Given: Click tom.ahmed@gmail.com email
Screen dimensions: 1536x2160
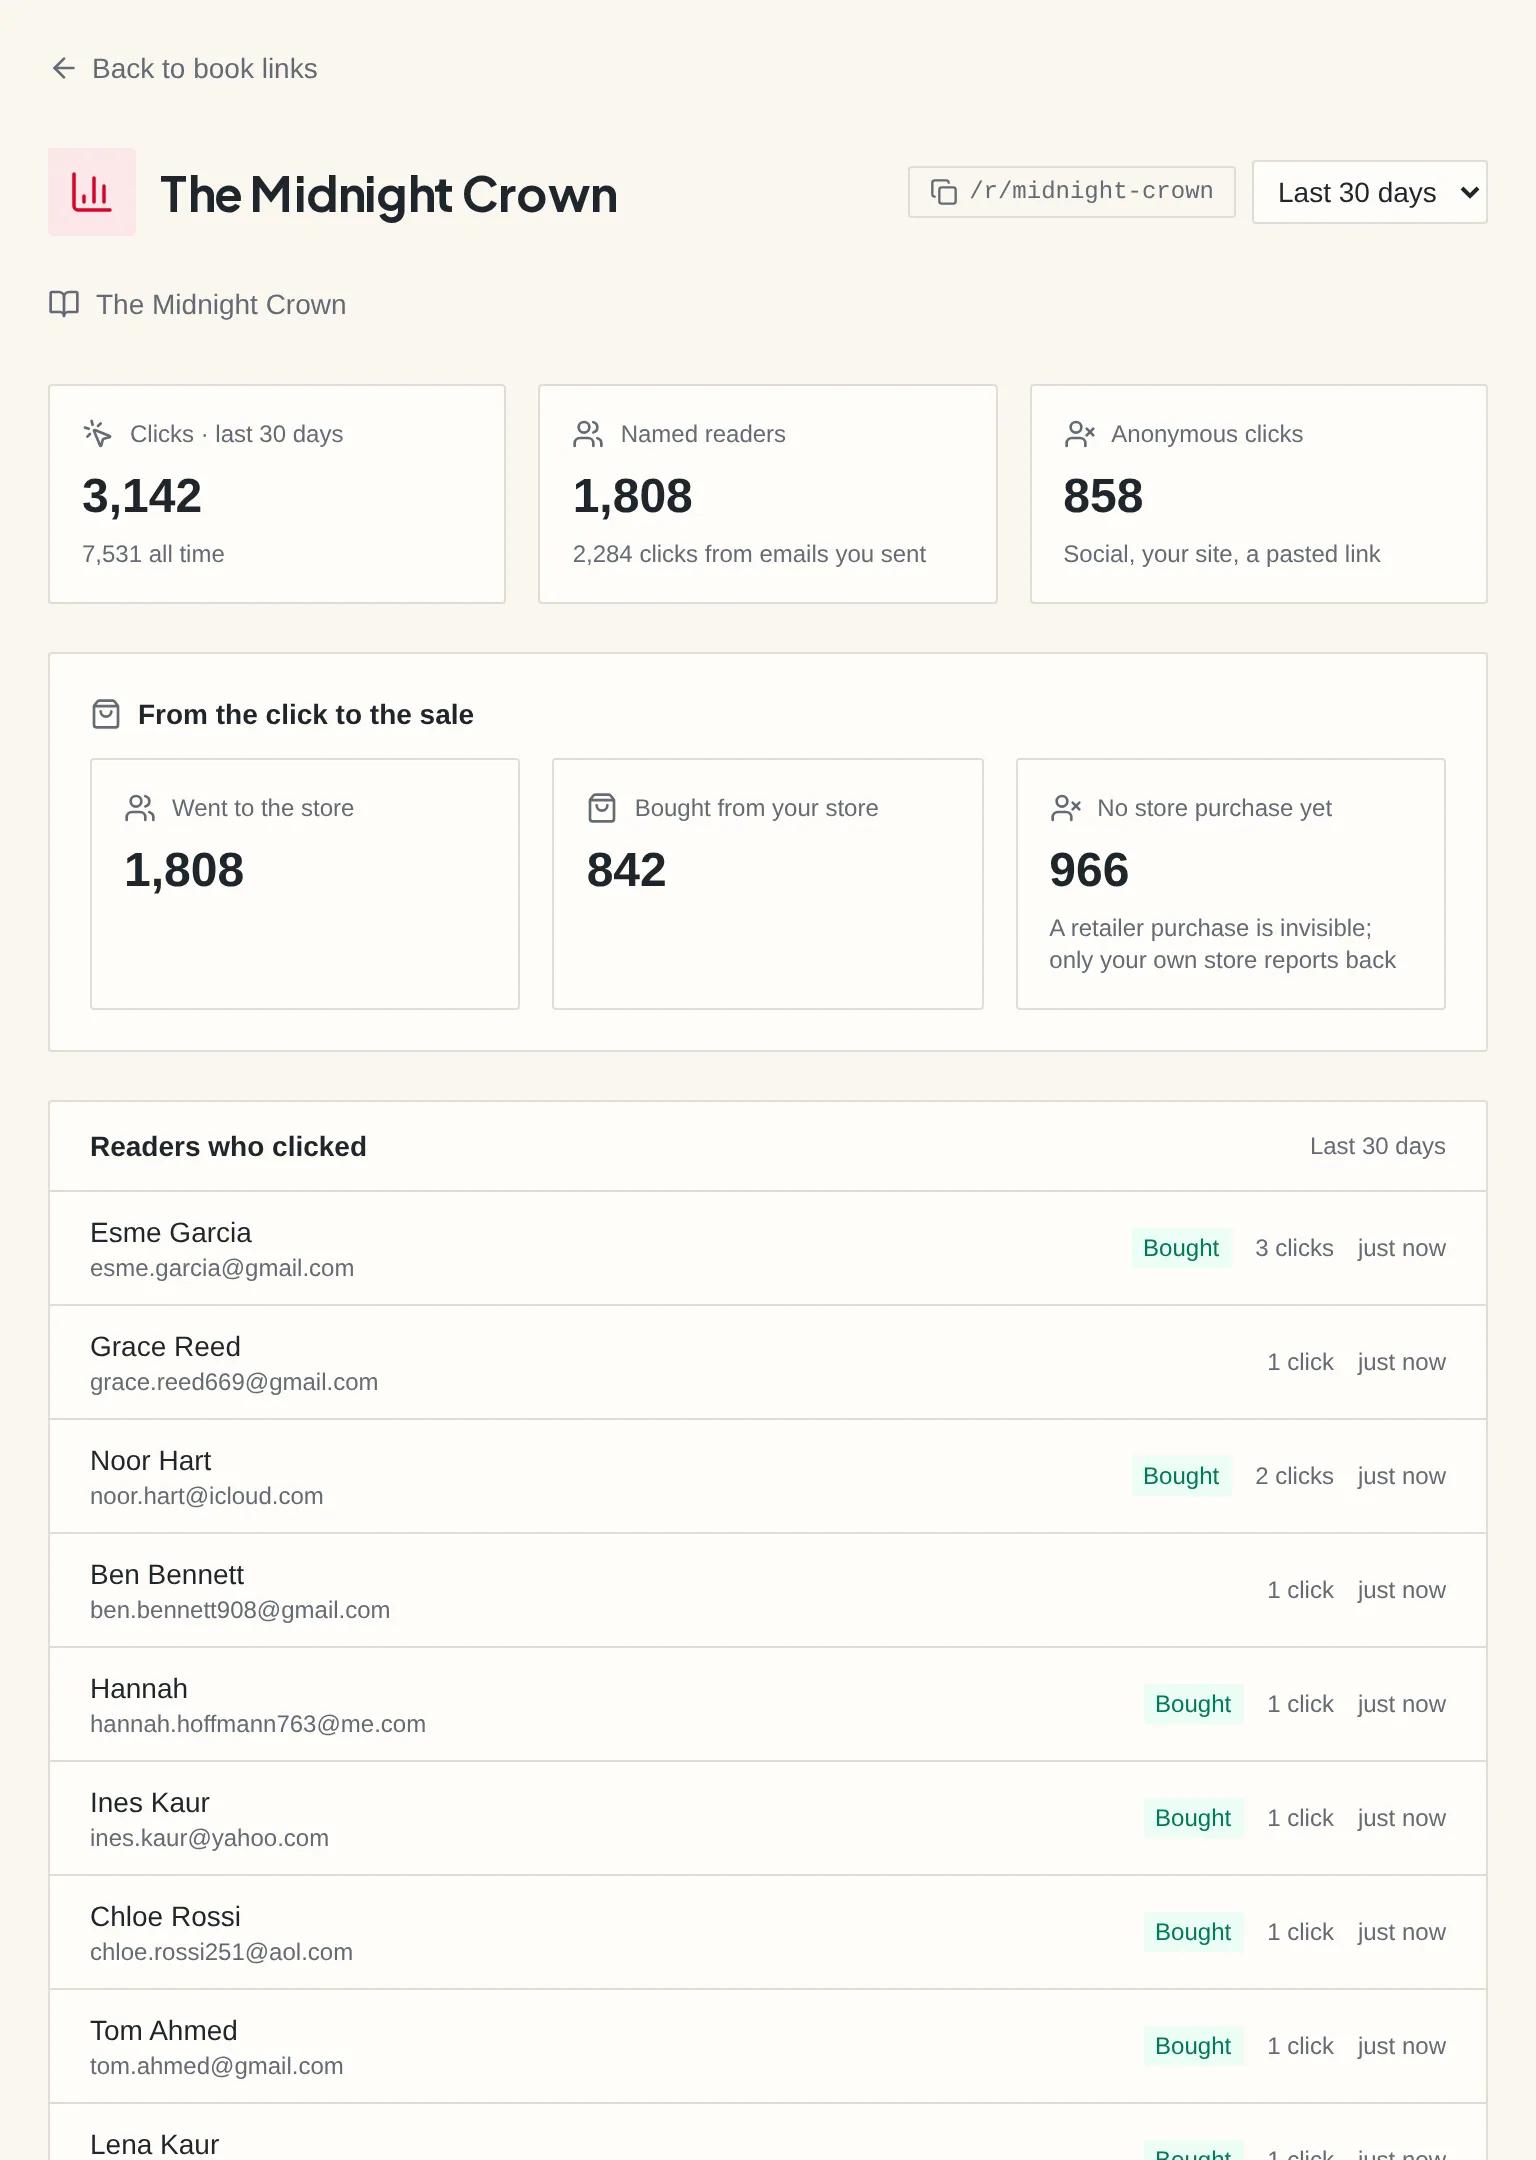Looking at the screenshot, I should (216, 2066).
